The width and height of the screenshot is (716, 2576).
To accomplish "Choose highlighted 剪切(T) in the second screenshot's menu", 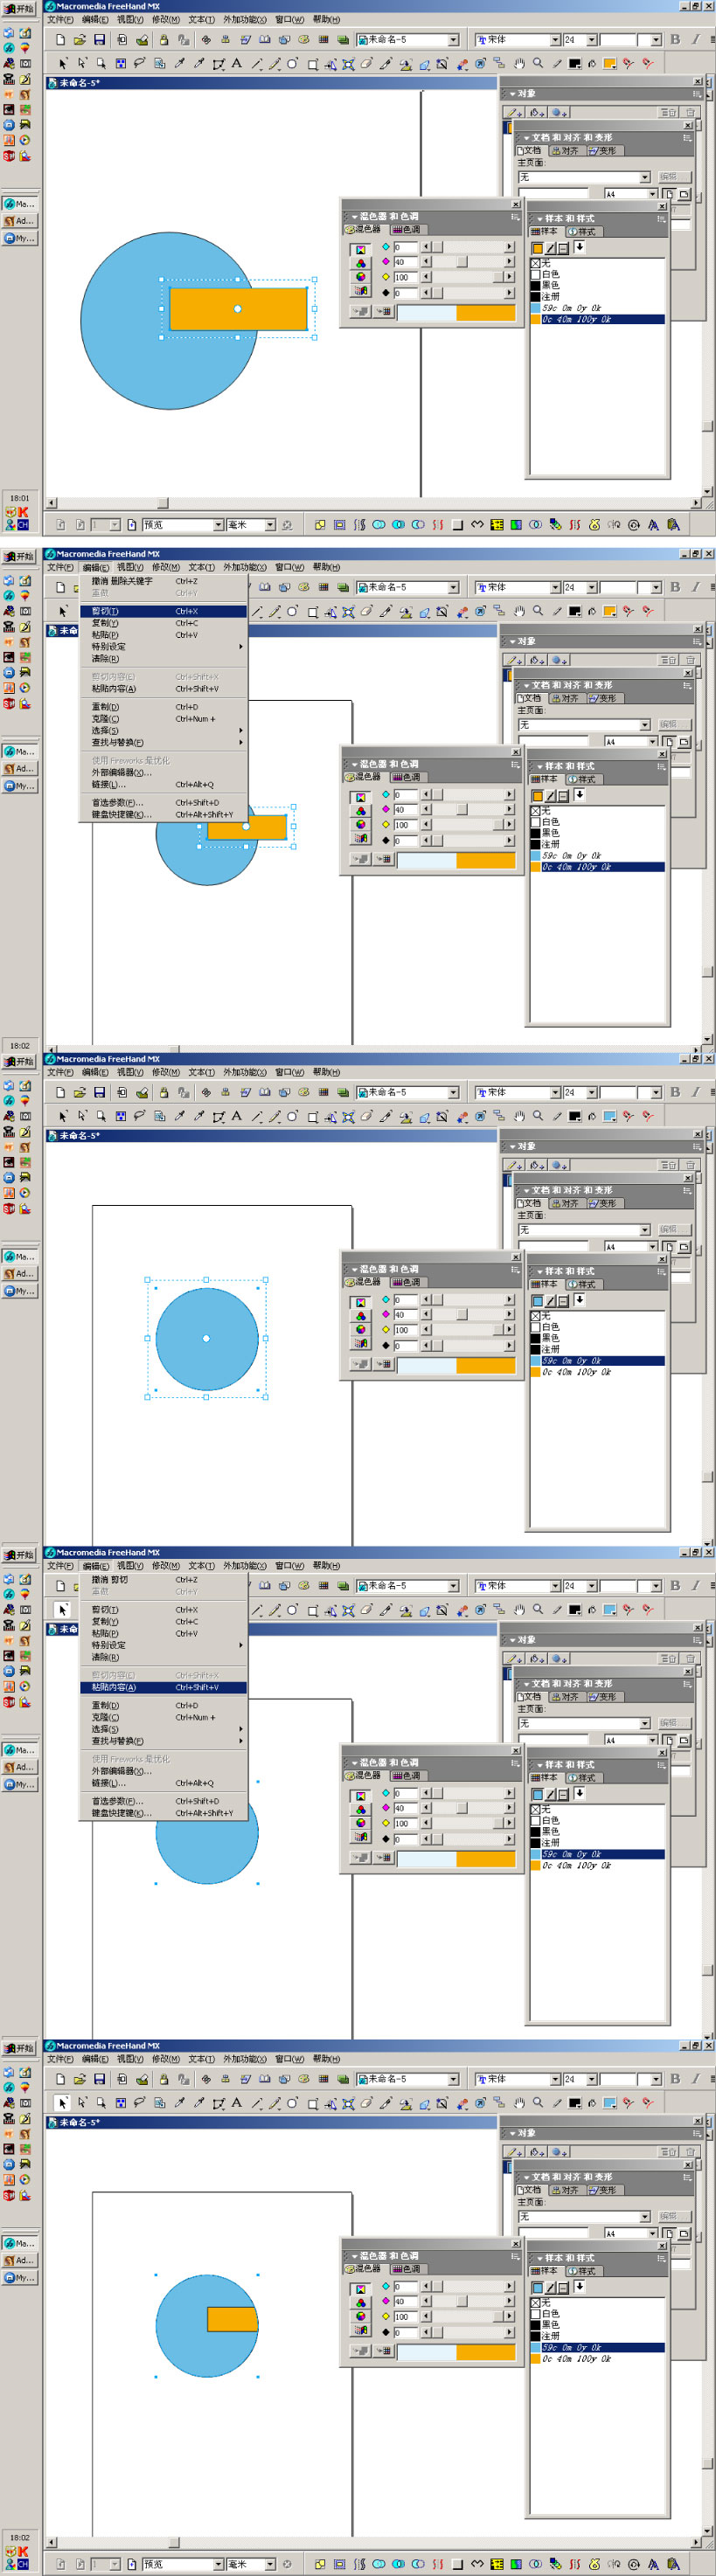I will (x=163, y=611).
